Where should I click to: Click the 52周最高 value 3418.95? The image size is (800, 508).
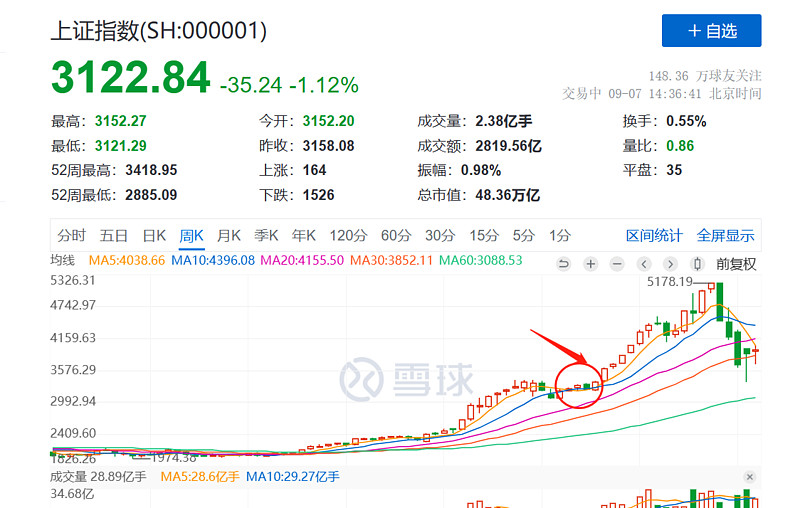[151, 170]
